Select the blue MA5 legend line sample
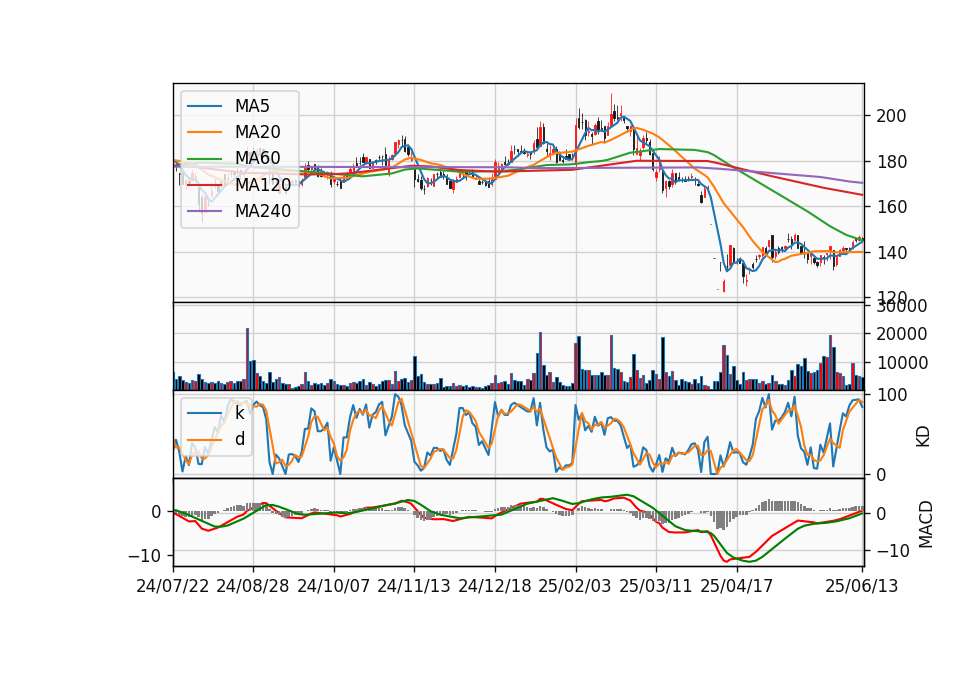Viewport: 960px width, 690px height. coord(204,106)
